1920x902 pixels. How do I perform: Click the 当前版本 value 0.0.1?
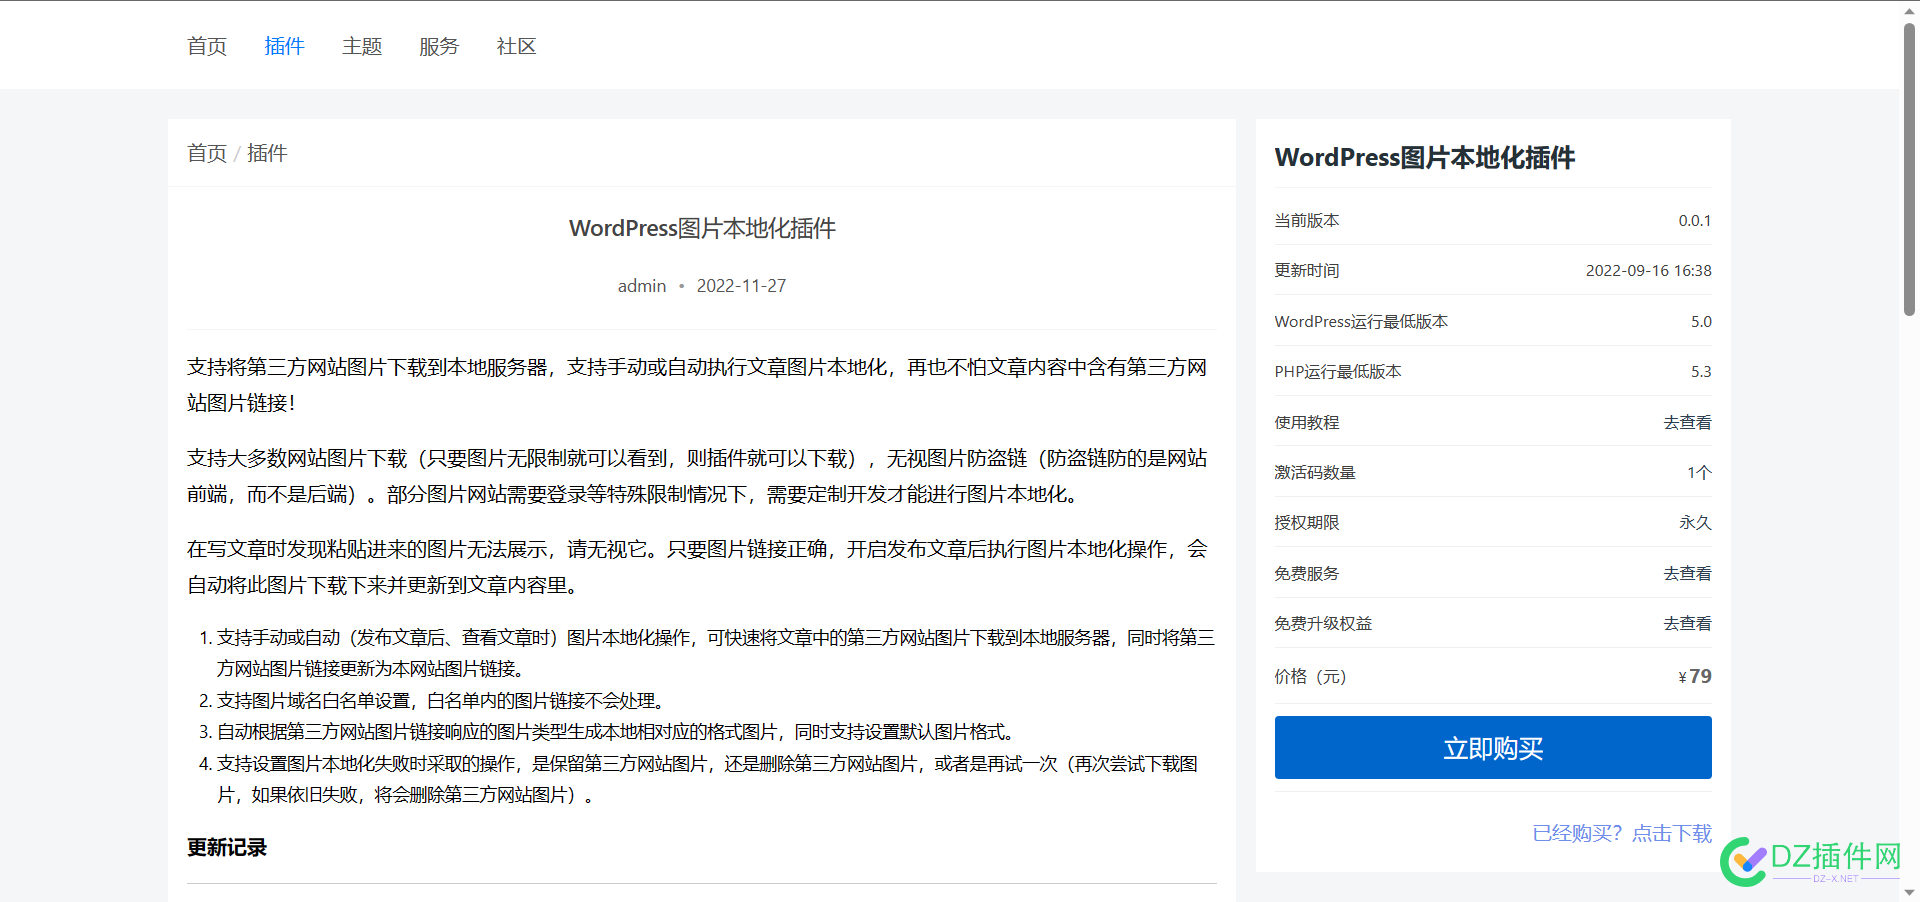1694,220
